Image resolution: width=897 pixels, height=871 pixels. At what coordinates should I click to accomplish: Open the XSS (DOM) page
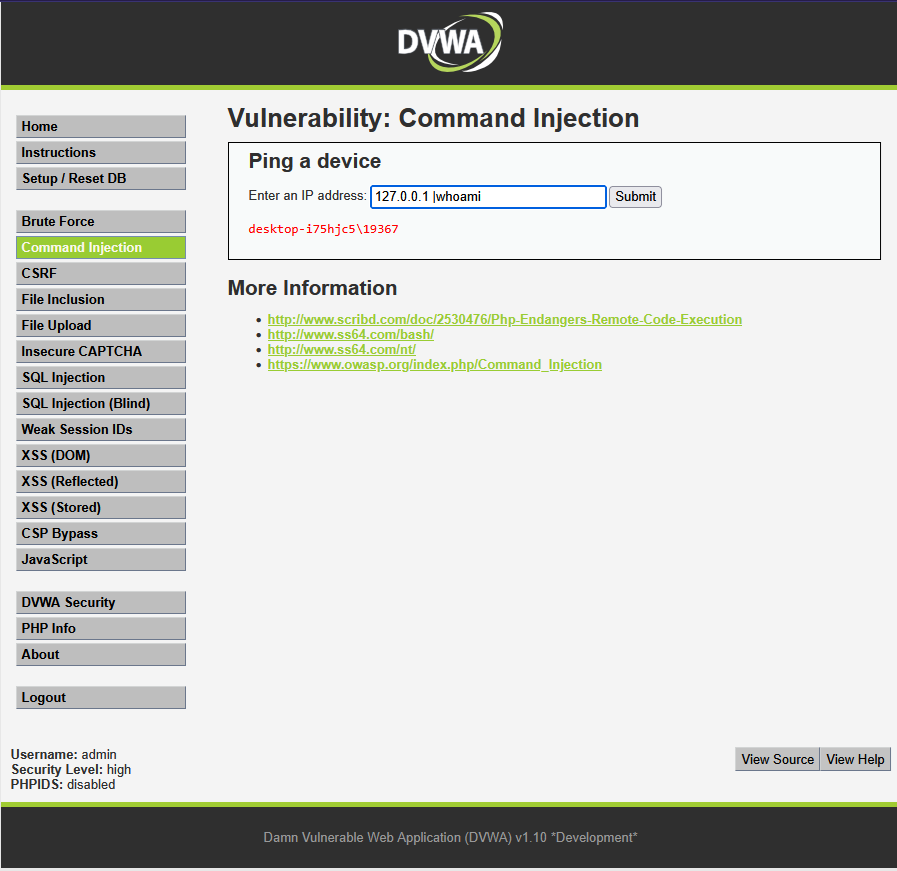coord(101,455)
